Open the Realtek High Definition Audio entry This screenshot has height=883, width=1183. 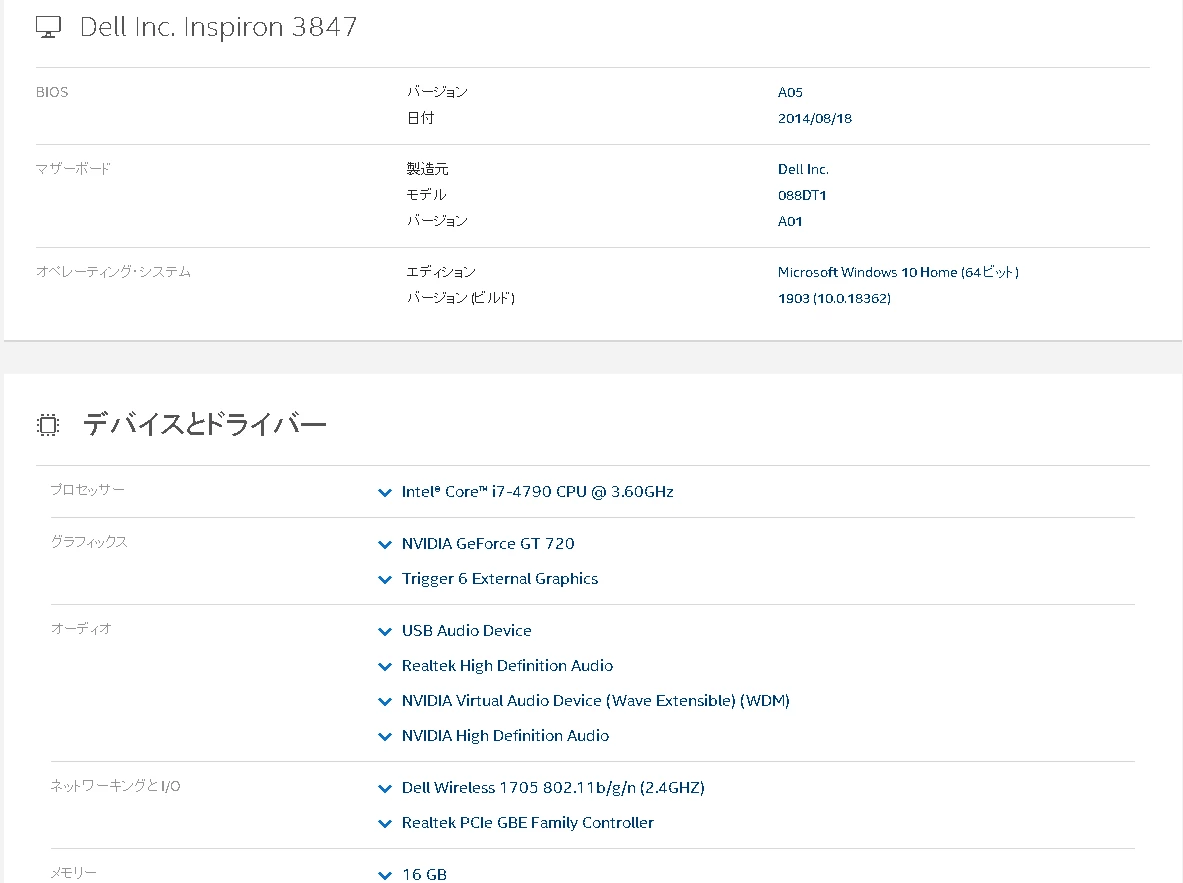tap(507, 666)
